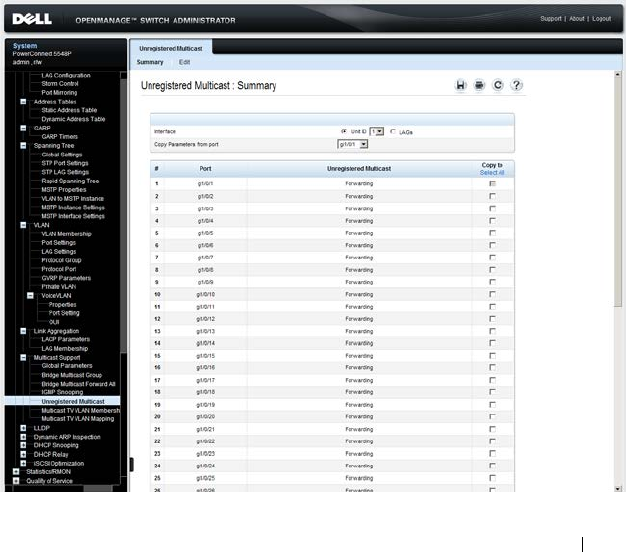Open the Unit ID dropdown
Image resolution: width=641 pixels, height=552 pixels.
pyautogui.click(x=377, y=131)
